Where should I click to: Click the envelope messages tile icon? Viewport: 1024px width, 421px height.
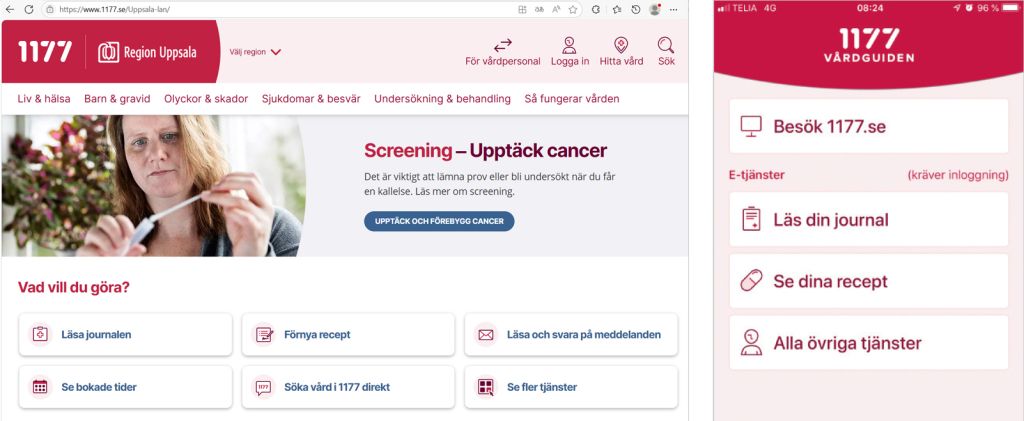tap(486, 334)
